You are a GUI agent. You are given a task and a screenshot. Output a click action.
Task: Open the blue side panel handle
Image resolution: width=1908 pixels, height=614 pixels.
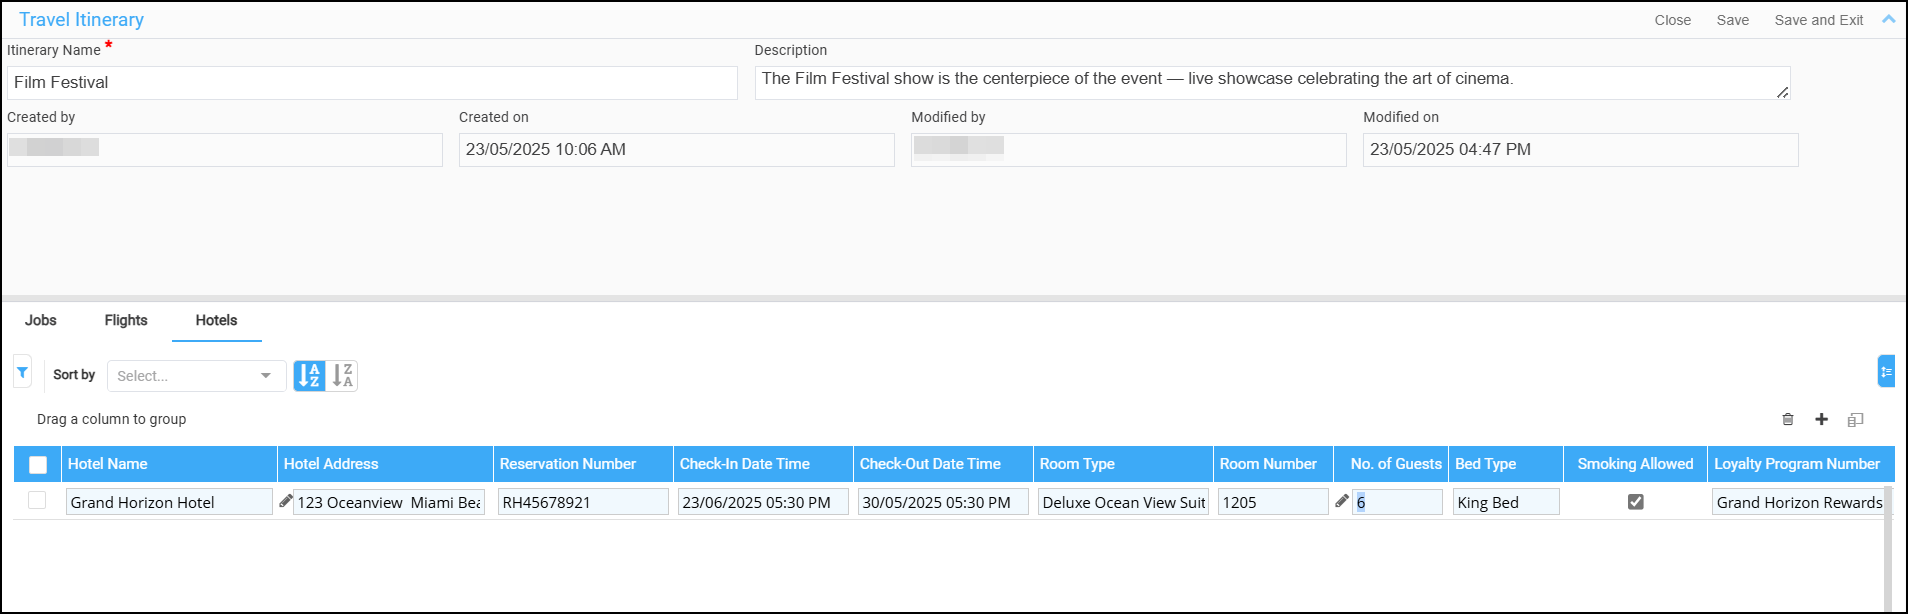[x=1886, y=371]
